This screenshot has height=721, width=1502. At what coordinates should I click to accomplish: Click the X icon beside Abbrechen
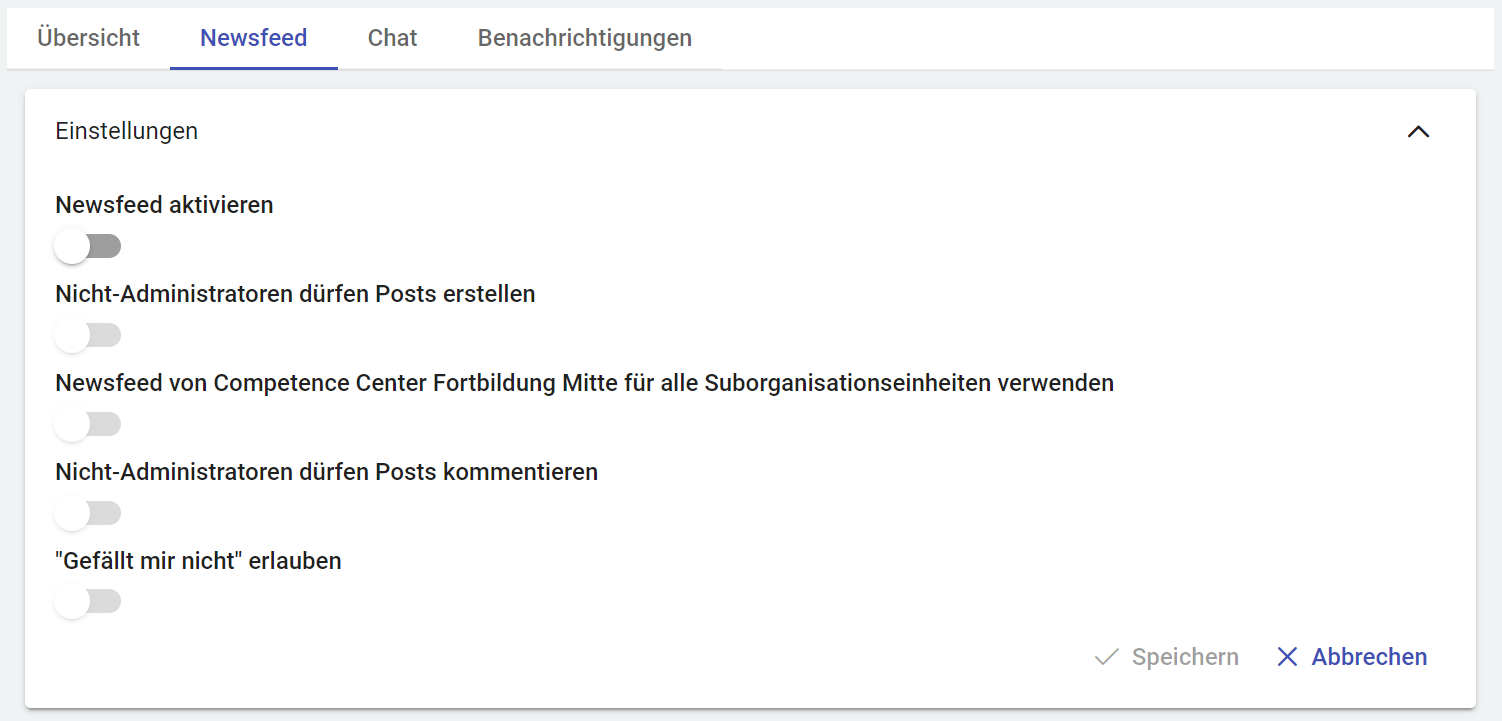point(1287,657)
